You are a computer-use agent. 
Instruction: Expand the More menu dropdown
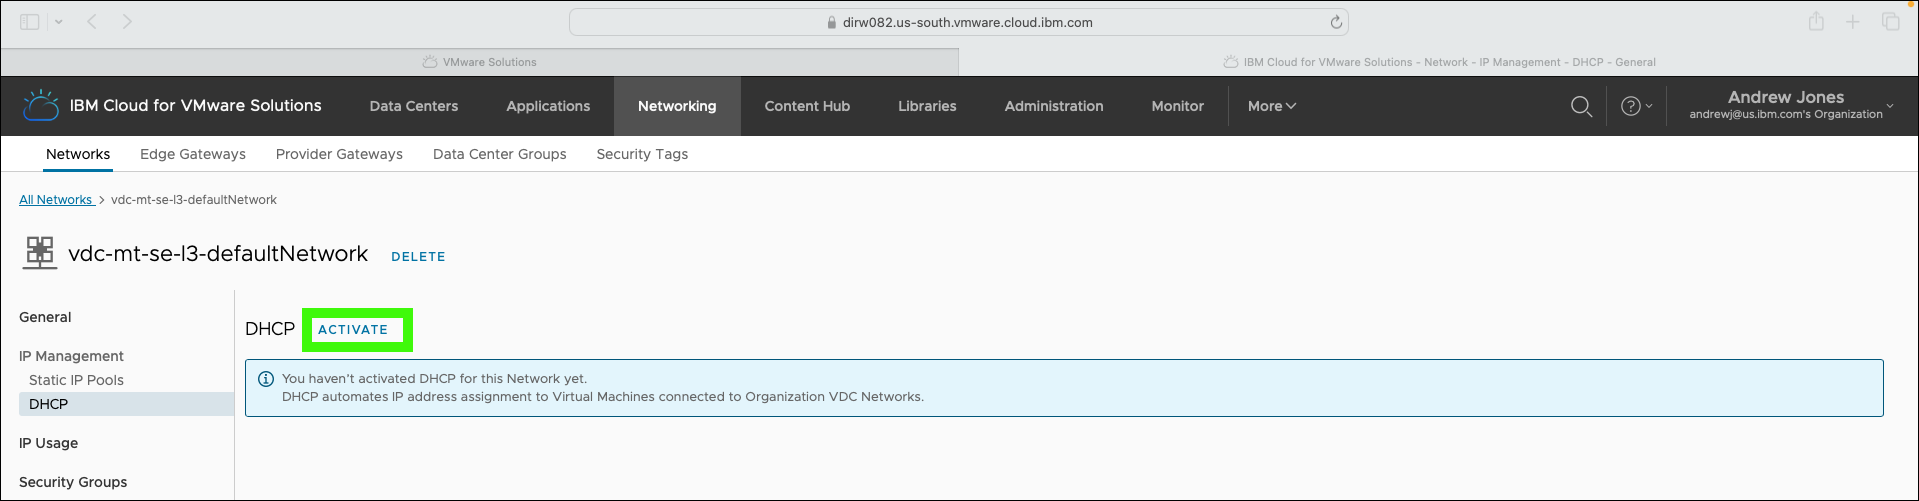[x=1272, y=106]
